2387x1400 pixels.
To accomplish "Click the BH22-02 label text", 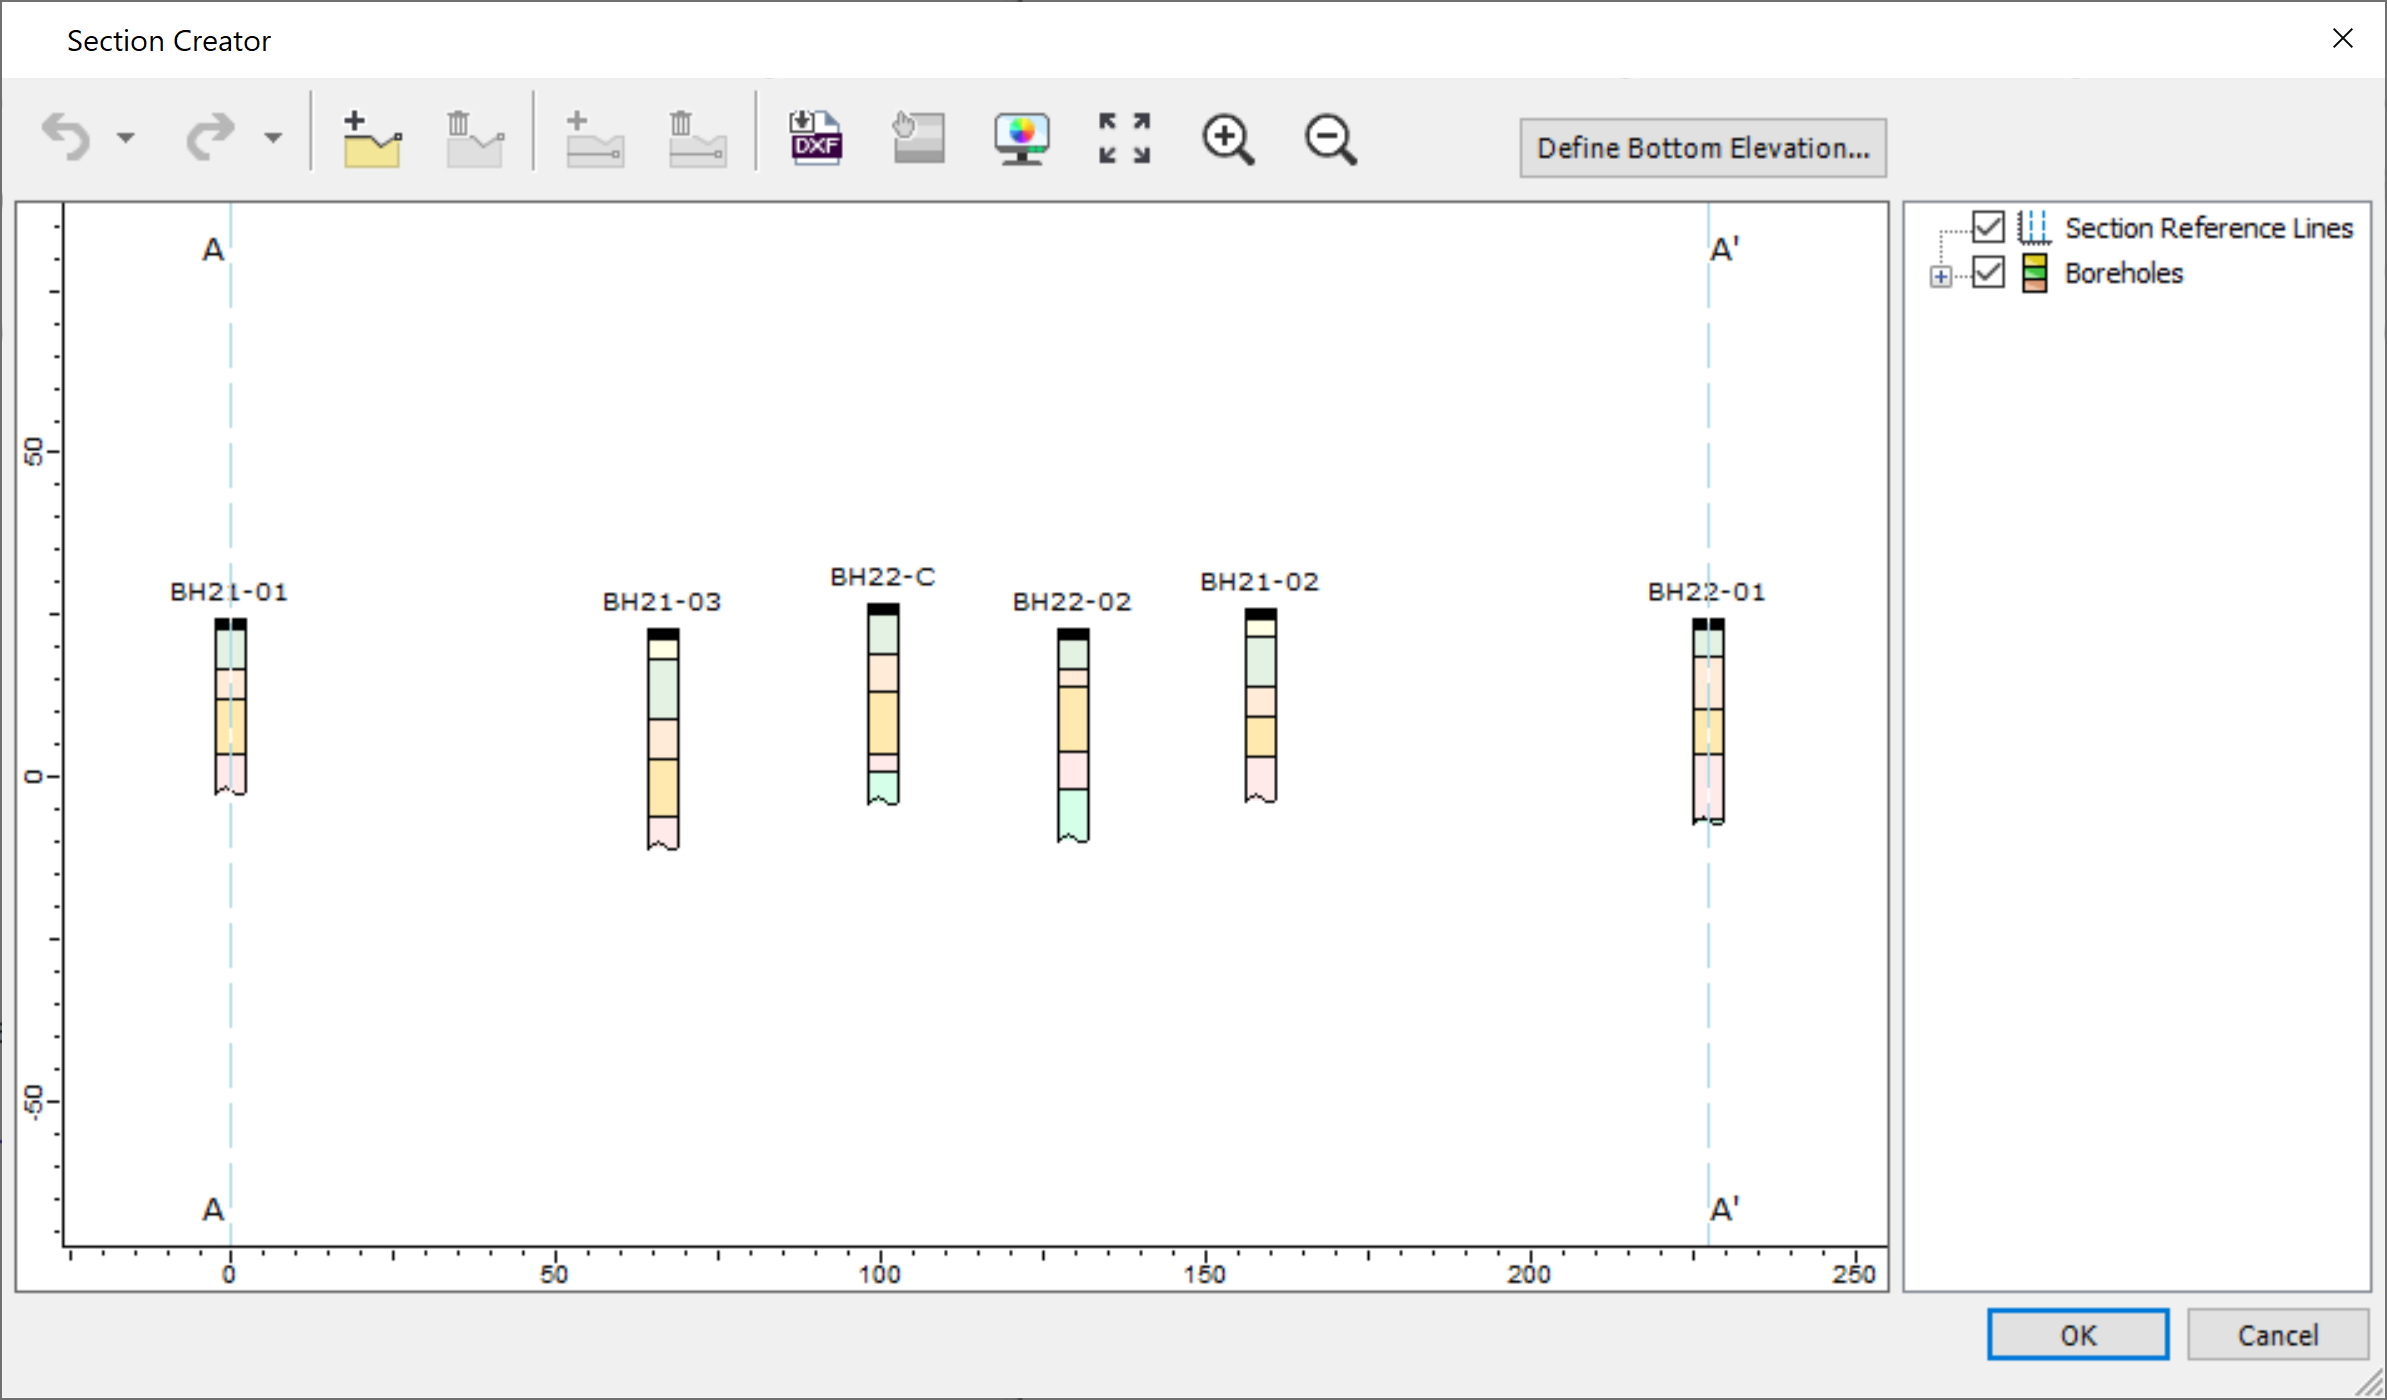I will click(1072, 602).
